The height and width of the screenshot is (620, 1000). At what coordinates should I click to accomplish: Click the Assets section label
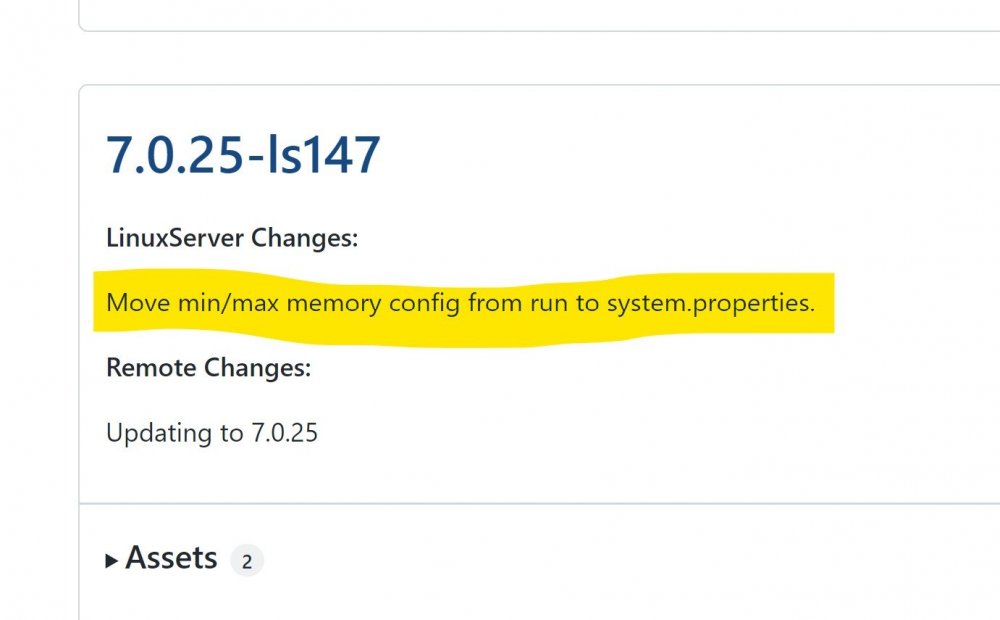(172, 558)
